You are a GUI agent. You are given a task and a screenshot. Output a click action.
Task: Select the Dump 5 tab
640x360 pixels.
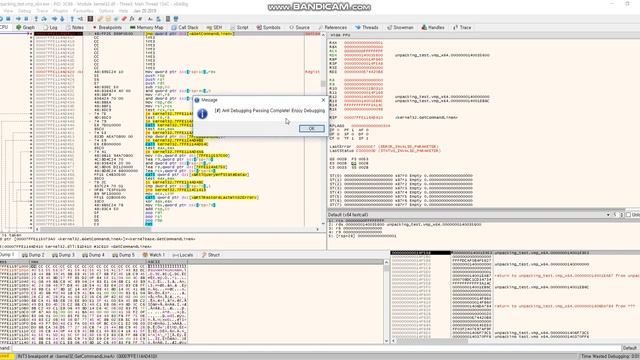click(124, 255)
